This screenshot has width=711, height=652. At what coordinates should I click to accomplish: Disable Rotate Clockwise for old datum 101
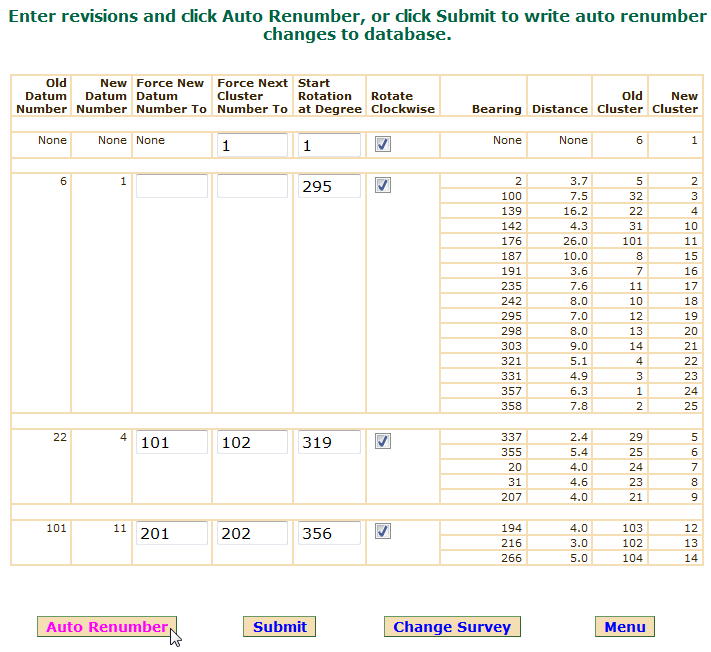click(x=382, y=531)
